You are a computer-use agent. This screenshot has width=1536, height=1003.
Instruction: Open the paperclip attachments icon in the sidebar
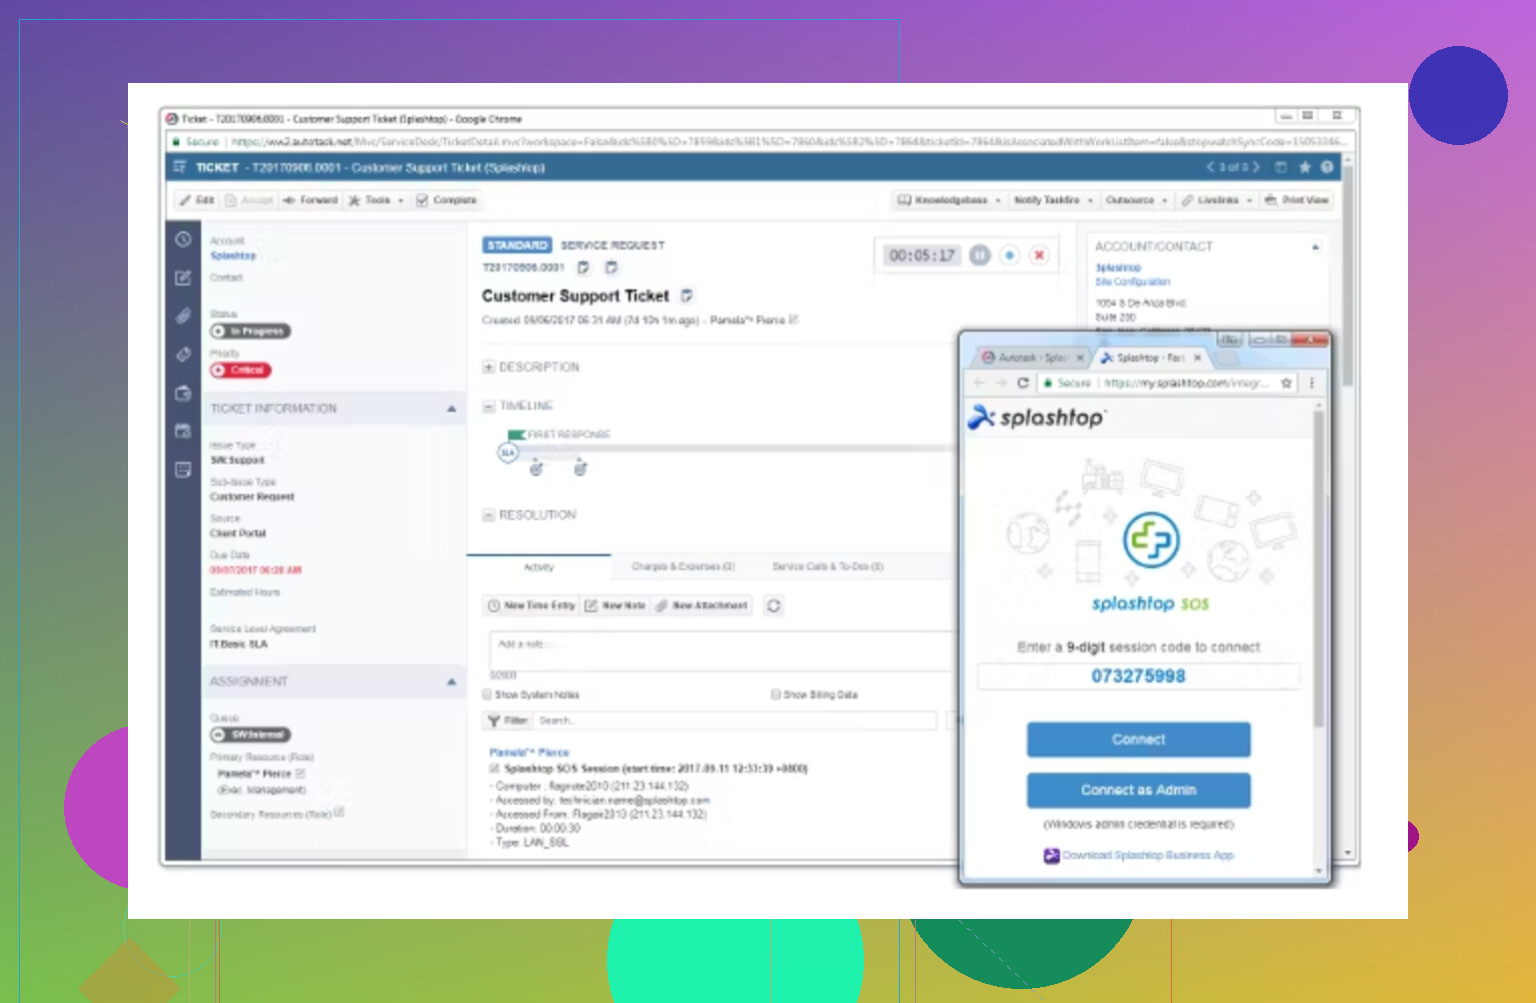[183, 316]
